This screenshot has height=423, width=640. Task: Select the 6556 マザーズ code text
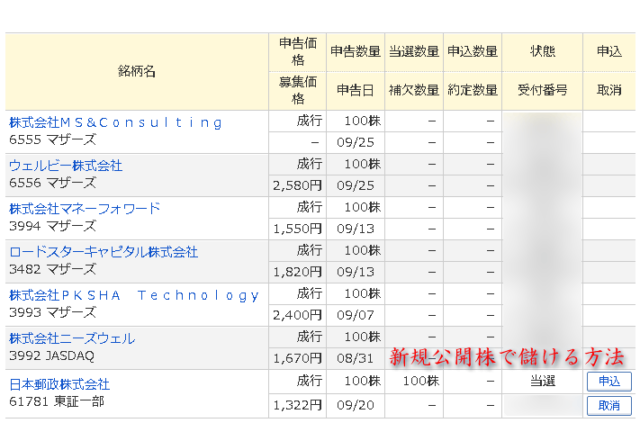[x=53, y=183]
